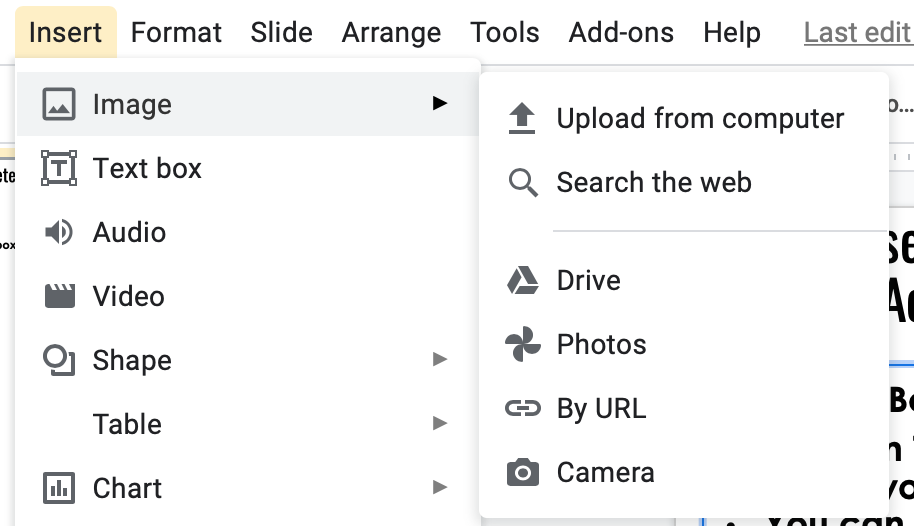Open the Format menu

pyautogui.click(x=176, y=32)
